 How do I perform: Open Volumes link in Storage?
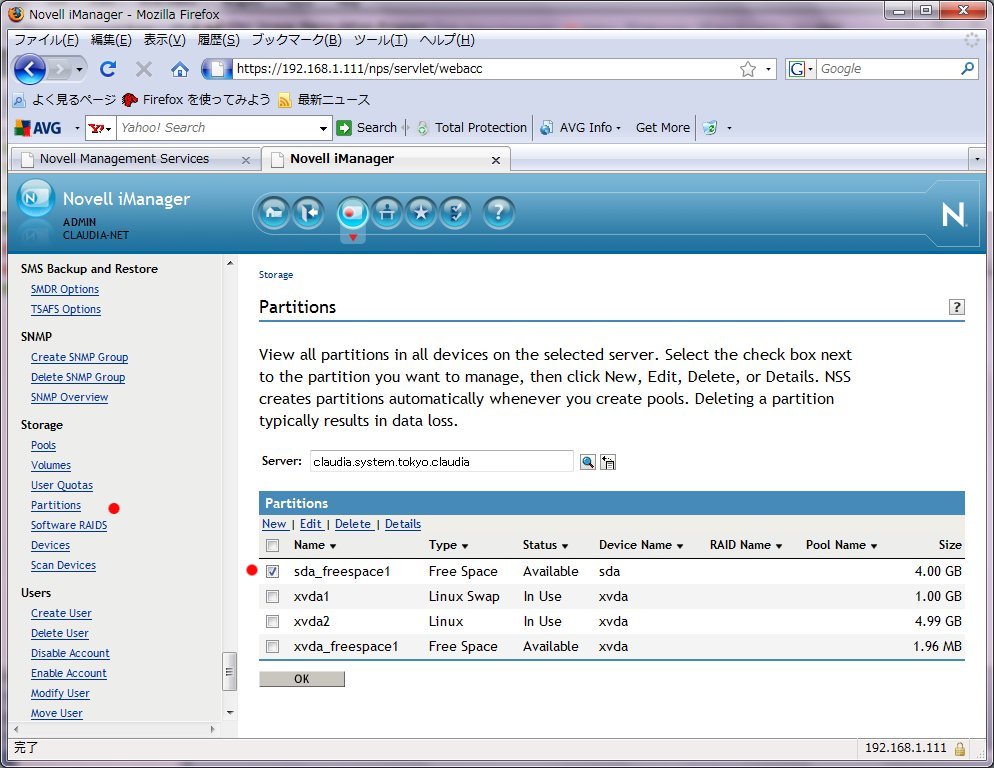tap(51, 465)
